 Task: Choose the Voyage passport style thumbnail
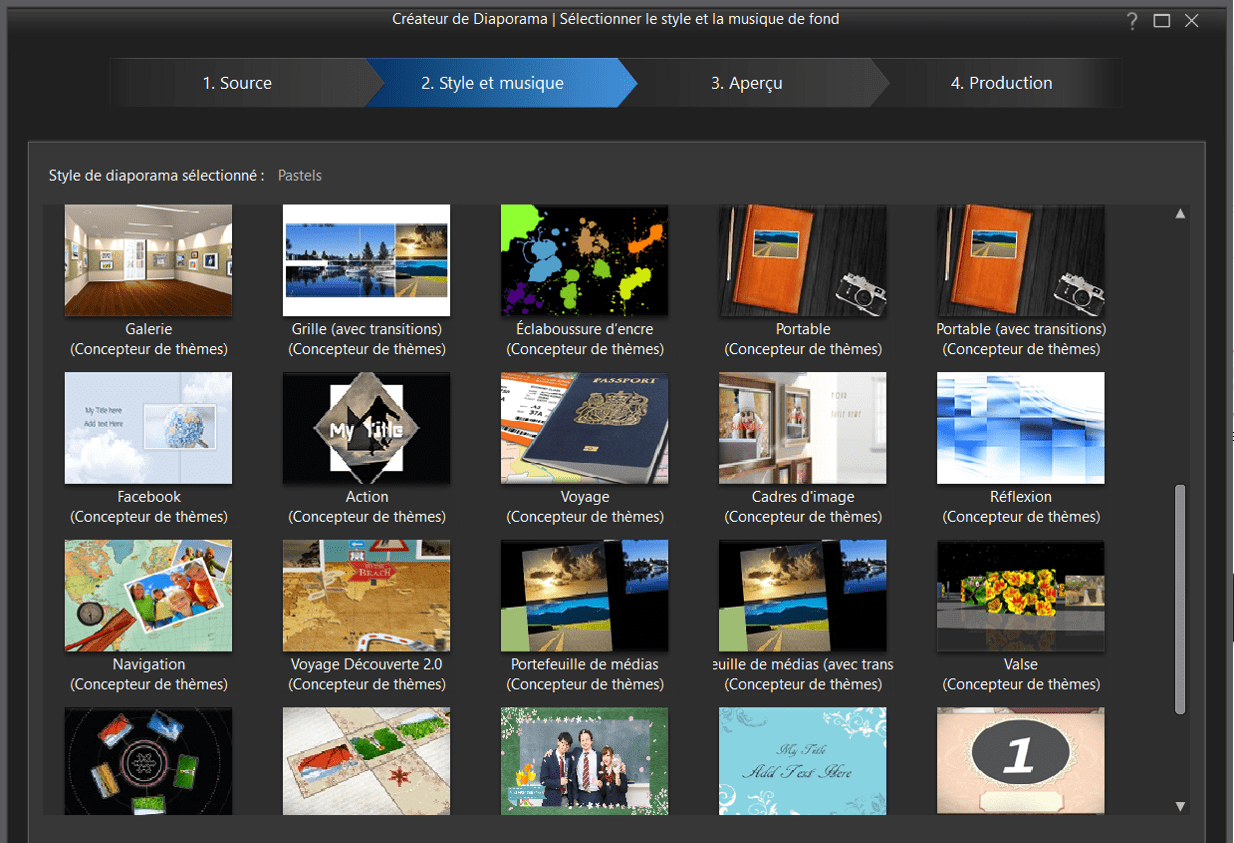click(584, 428)
